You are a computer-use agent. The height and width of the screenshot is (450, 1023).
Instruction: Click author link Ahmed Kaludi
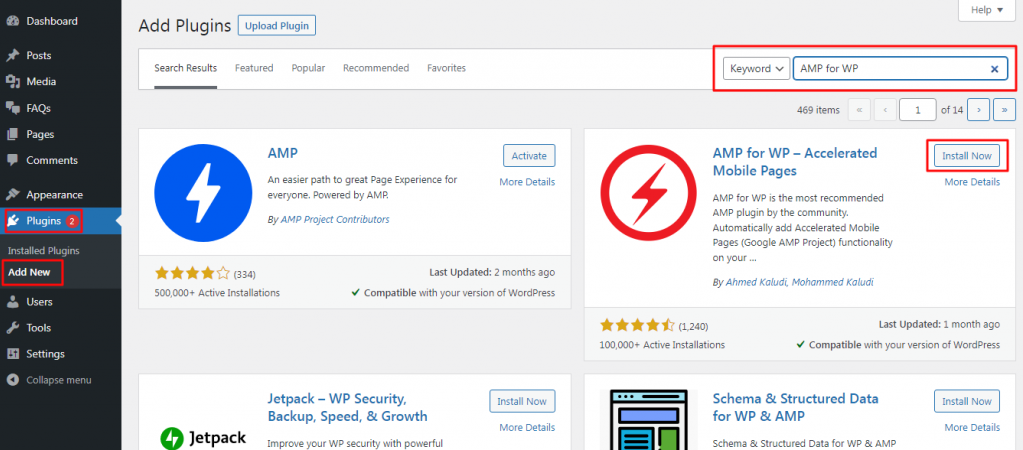click(755, 282)
